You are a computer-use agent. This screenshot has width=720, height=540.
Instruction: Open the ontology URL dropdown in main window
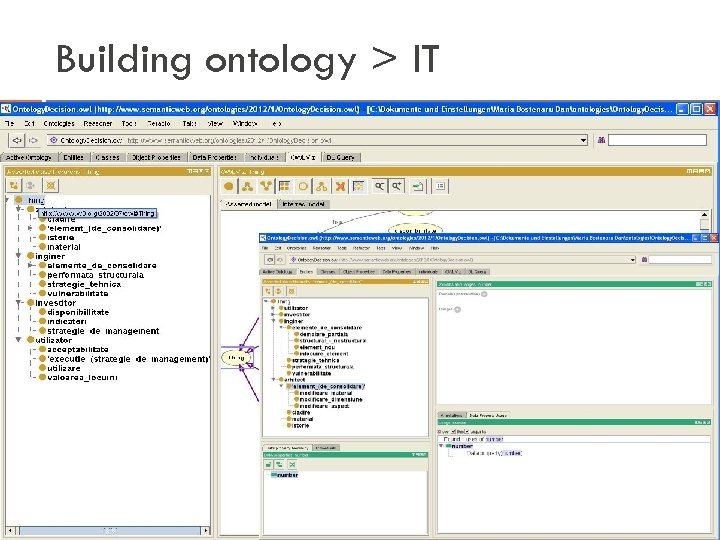click(583, 140)
